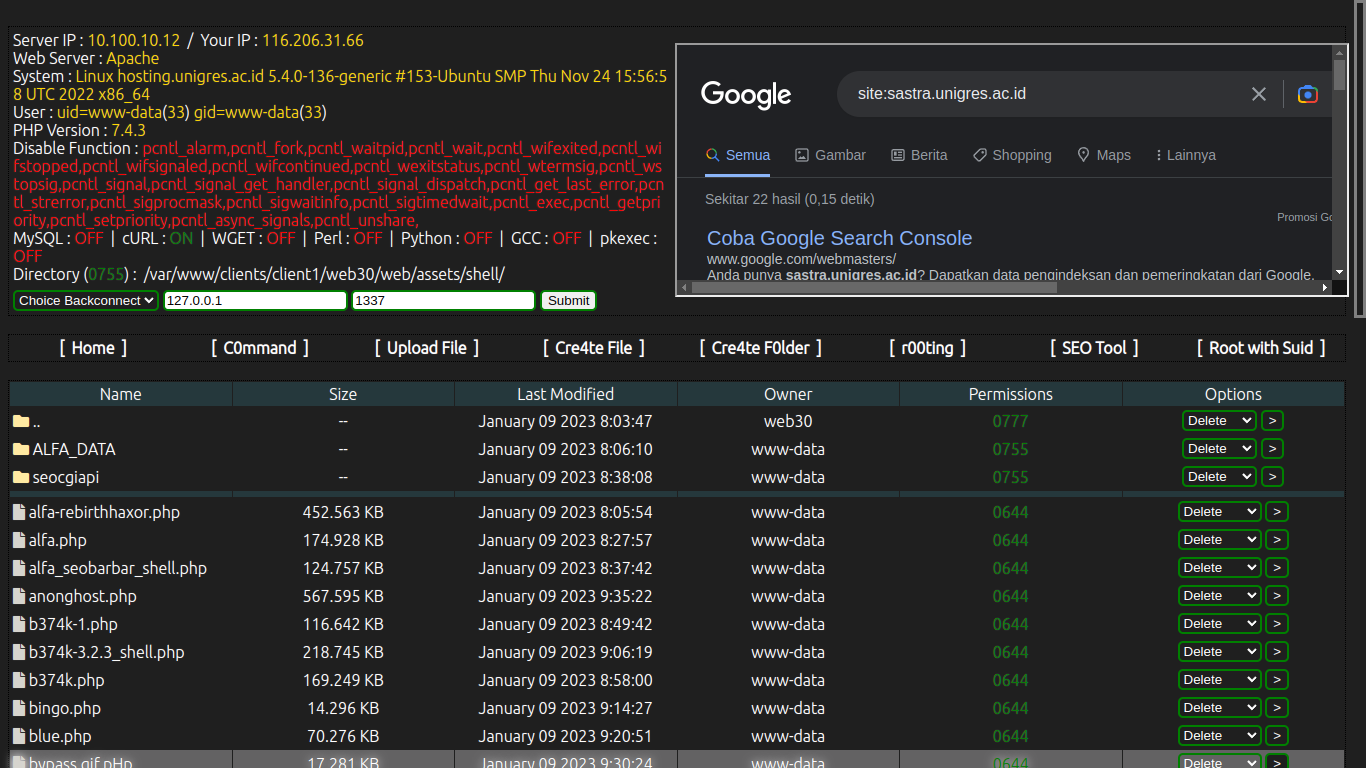1366x768 pixels.
Task: Click the folder icon beside ALFA_DATA
Action: pyautogui.click(x=21, y=449)
